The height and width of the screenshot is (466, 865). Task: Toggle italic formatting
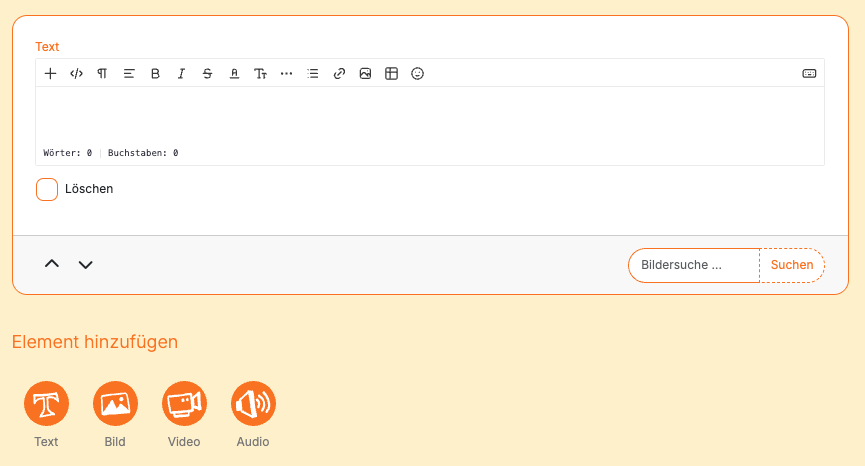[x=181, y=73]
